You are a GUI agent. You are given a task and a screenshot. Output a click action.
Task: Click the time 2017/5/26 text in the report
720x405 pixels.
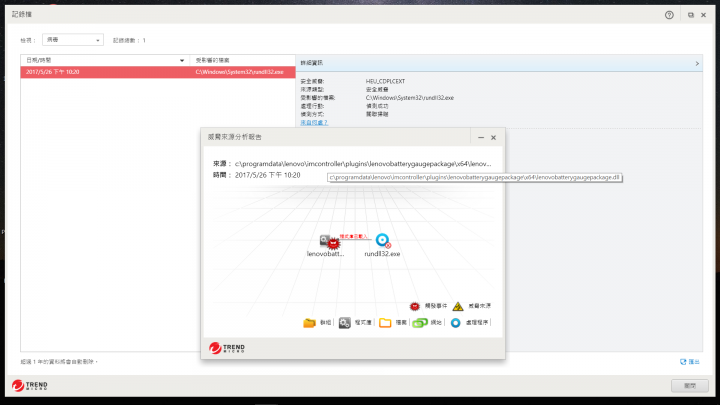[x=267, y=175]
